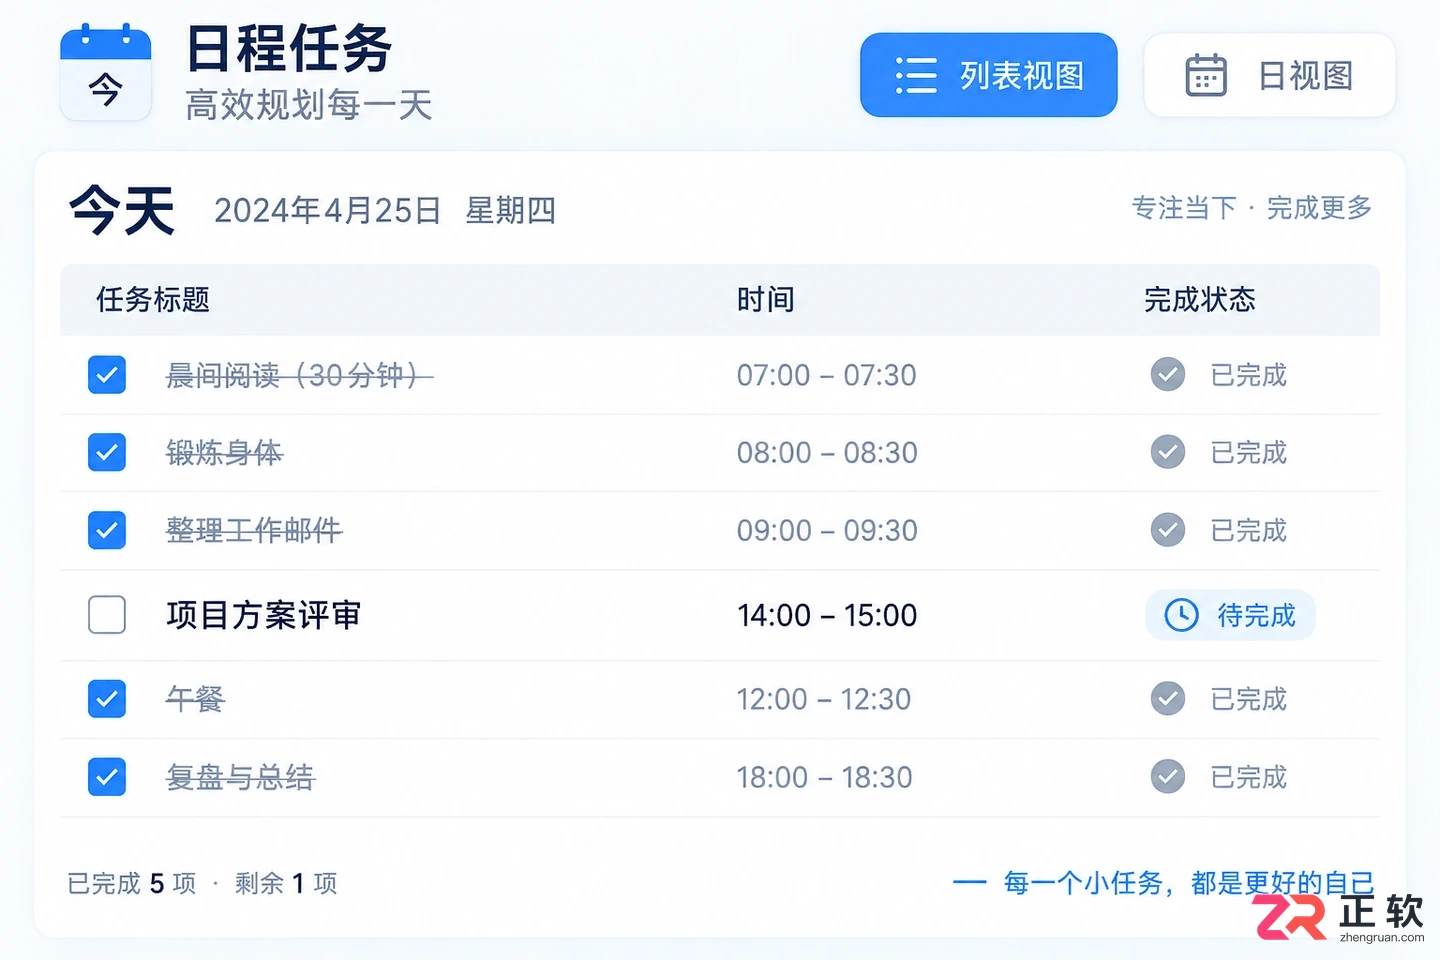1440x960 pixels.
Task: Uncheck the 复盘与总结 task checkbox
Action: (107, 776)
